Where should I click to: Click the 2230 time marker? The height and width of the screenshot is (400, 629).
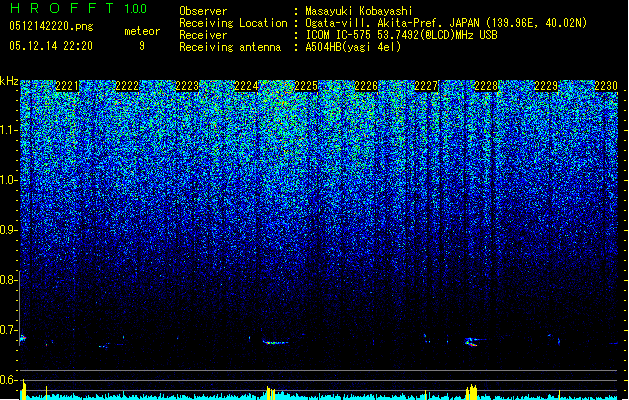pyautogui.click(x=606, y=86)
